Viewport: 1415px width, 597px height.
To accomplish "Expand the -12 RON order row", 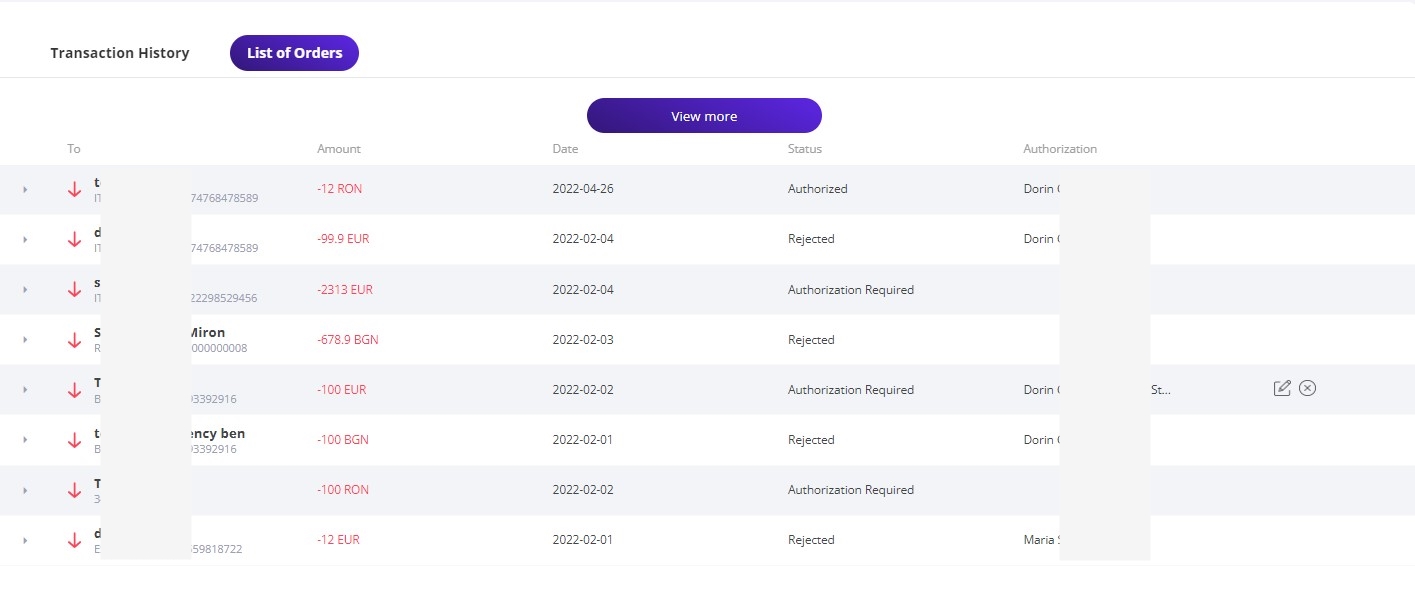I will (25, 189).
